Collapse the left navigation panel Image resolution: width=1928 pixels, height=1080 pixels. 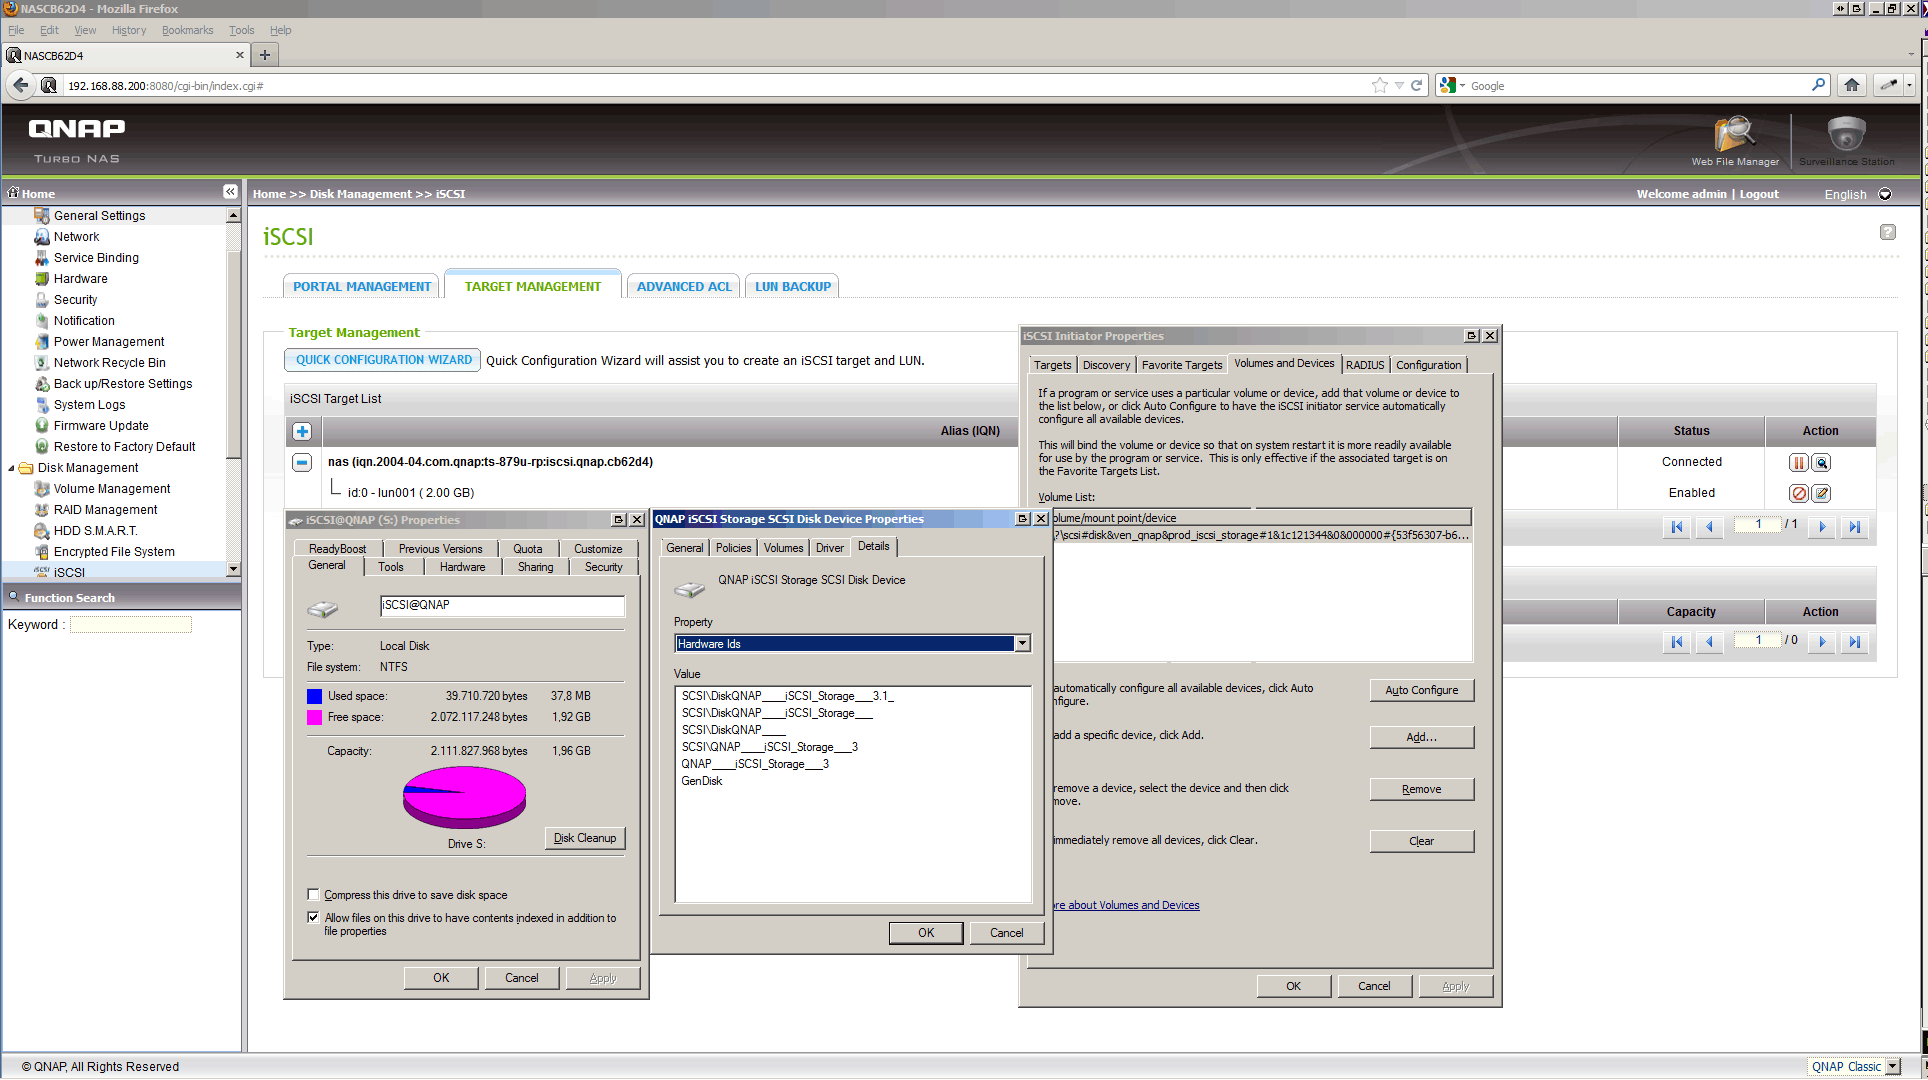click(230, 191)
